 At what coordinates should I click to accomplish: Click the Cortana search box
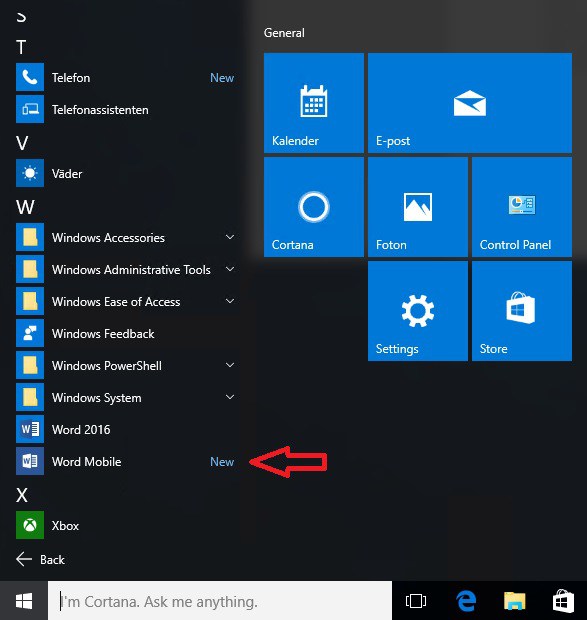[x=220, y=601]
